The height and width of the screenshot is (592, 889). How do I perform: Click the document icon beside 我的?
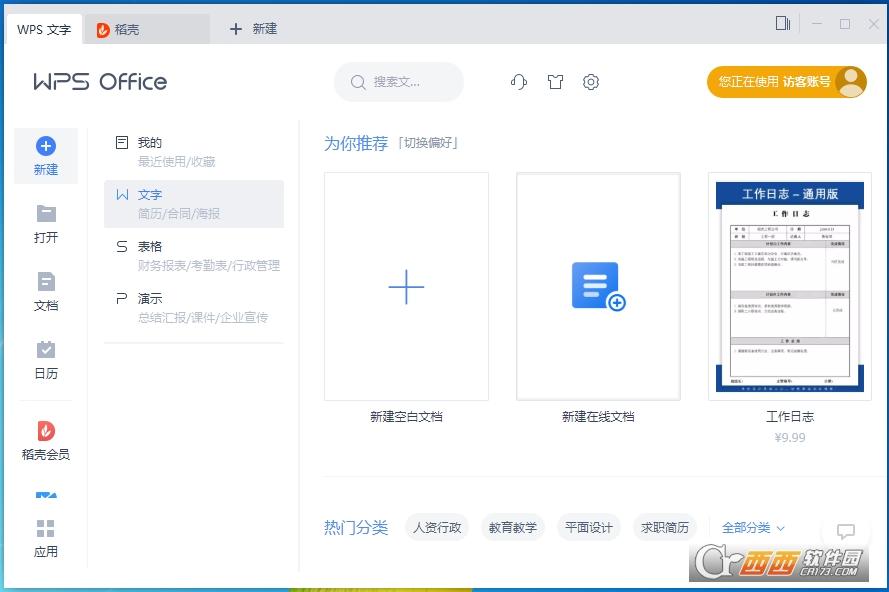pos(122,142)
